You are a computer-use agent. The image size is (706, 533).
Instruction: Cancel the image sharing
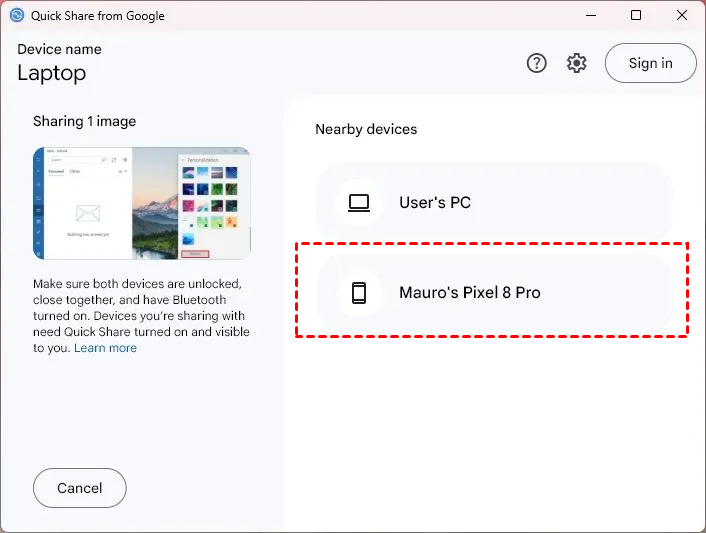pyautogui.click(x=80, y=488)
